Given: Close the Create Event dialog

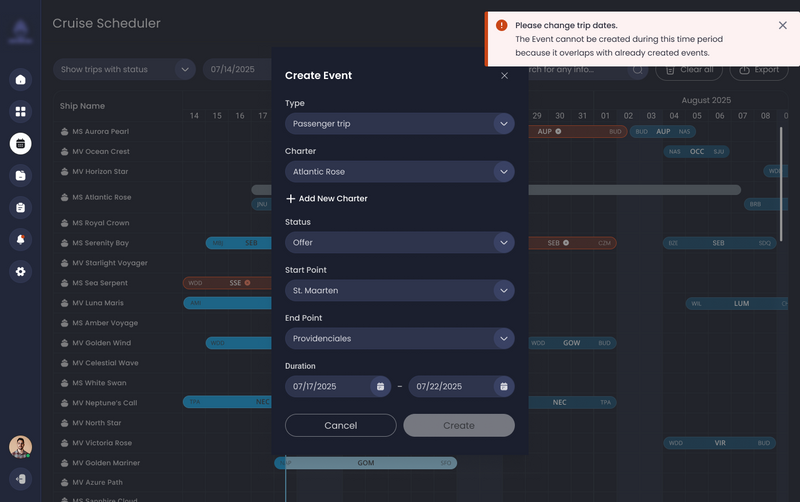Looking at the screenshot, I should pyautogui.click(x=504, y=75).
